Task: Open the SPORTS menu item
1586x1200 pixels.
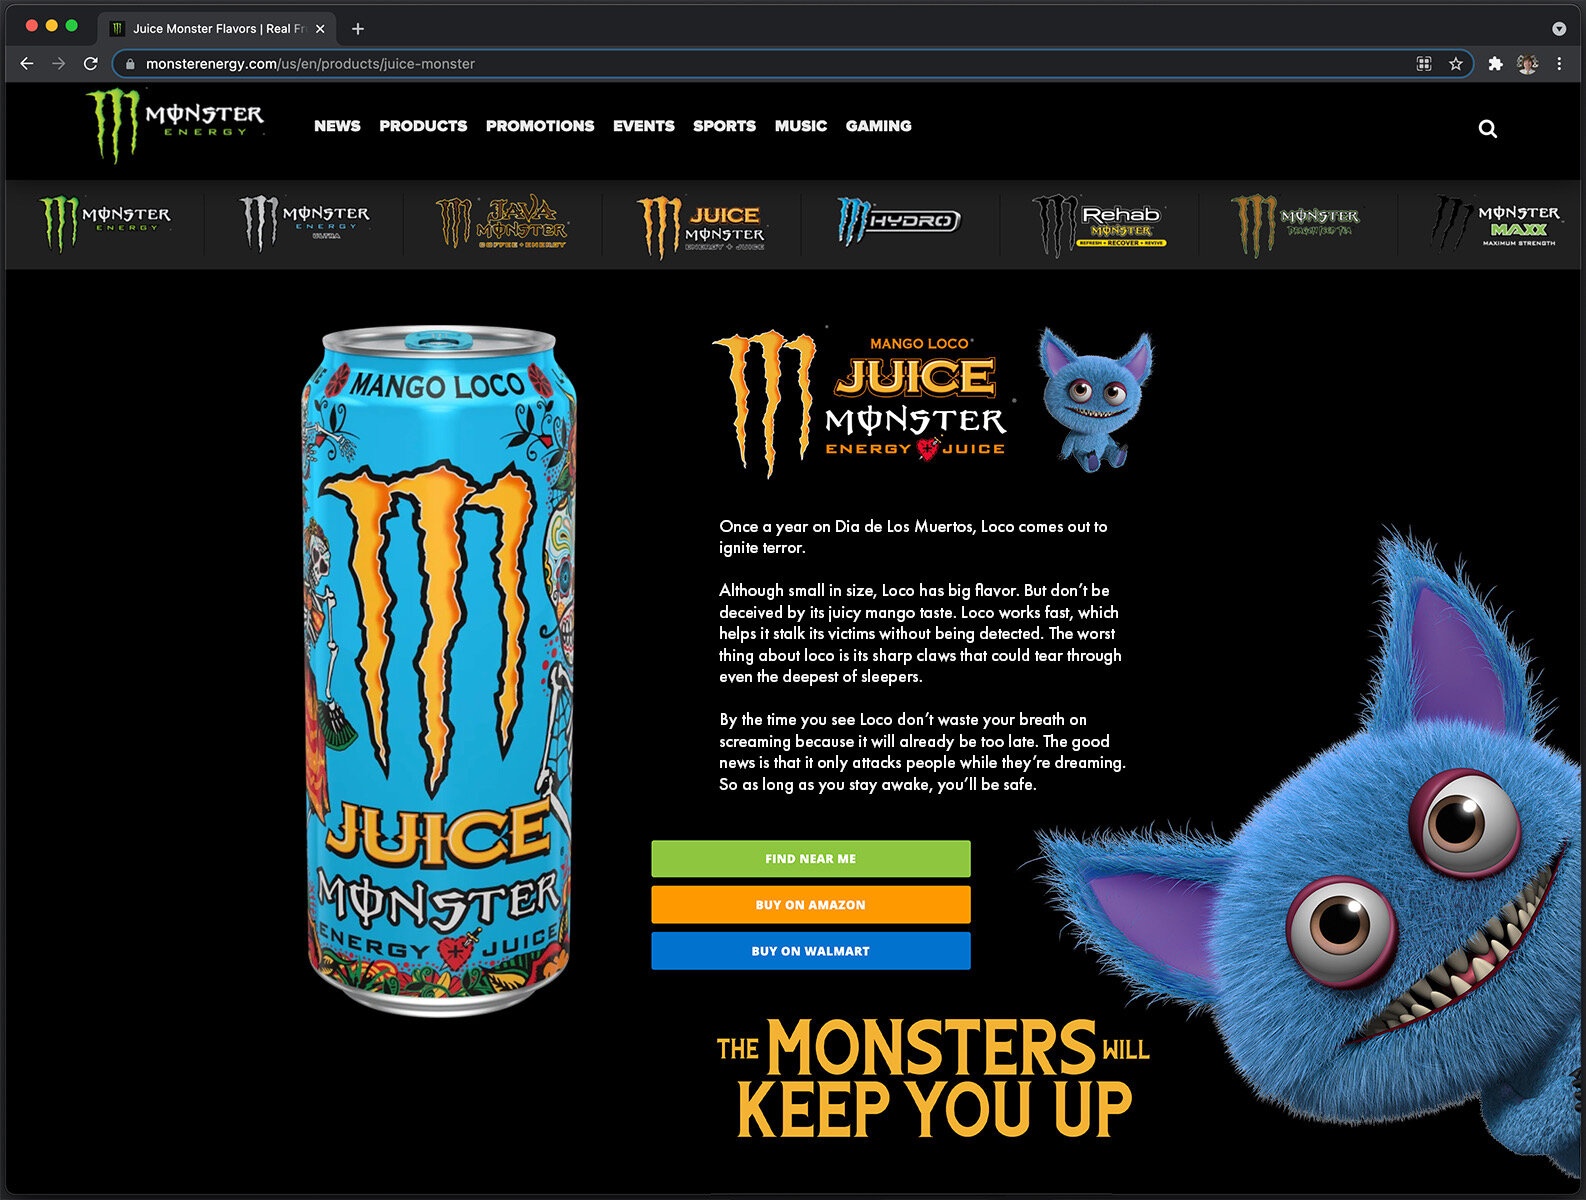Action: (x=725, y=126)
